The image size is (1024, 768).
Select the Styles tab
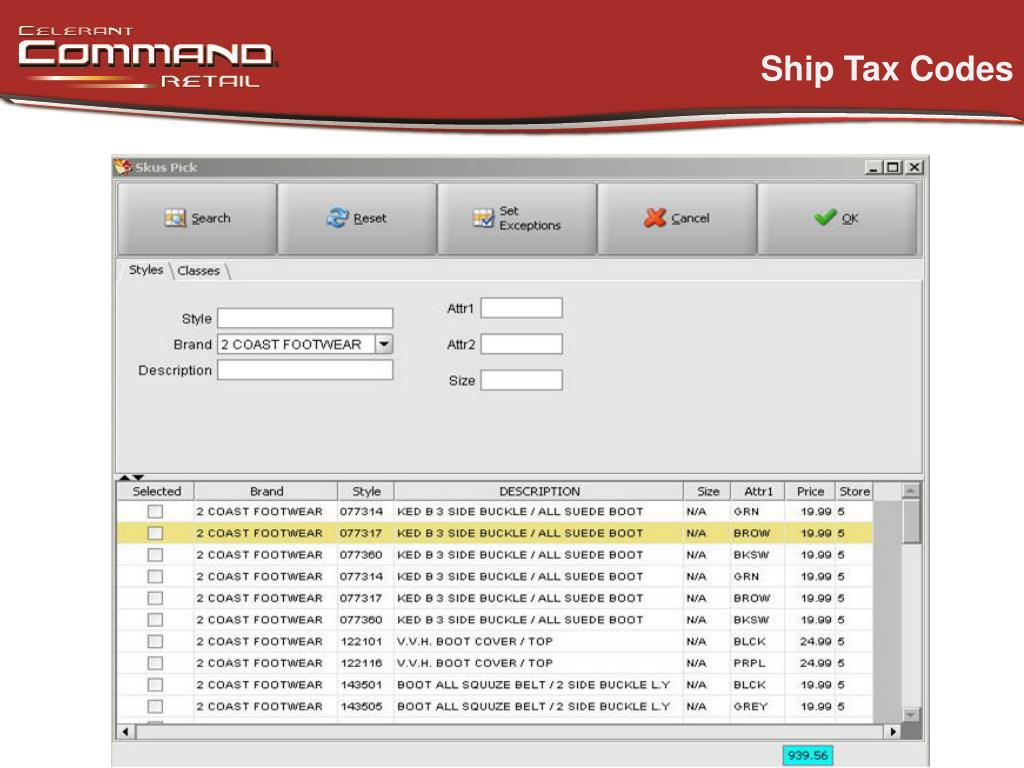146,270
